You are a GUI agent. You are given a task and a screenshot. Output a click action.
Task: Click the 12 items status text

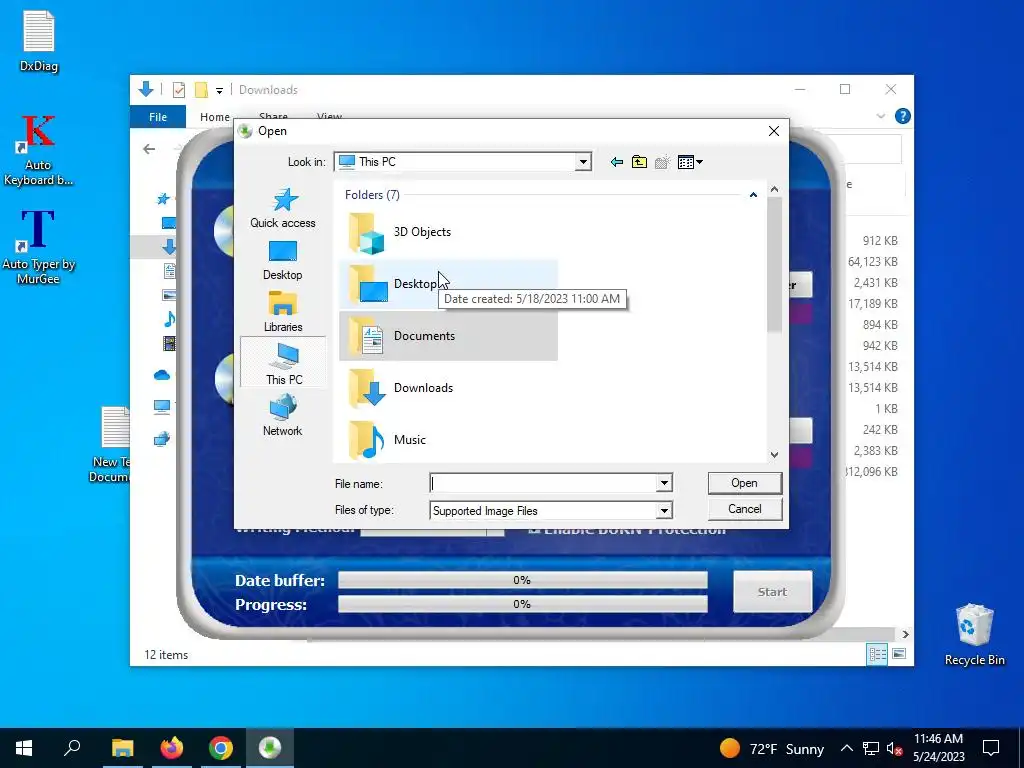click(x=166, y=654)
